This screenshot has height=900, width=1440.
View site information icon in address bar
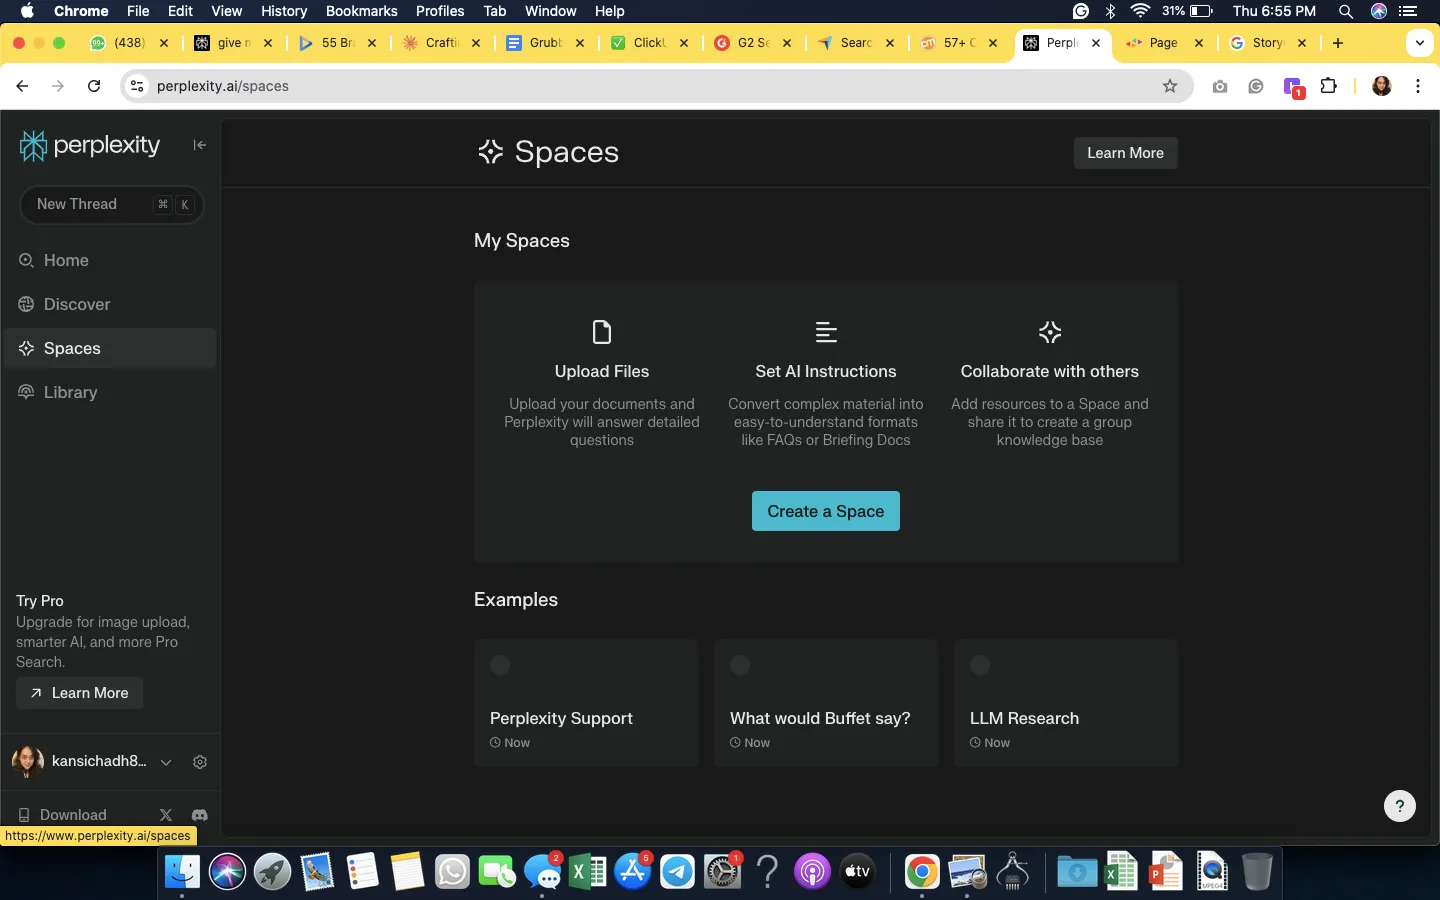(x=138, y=86)
